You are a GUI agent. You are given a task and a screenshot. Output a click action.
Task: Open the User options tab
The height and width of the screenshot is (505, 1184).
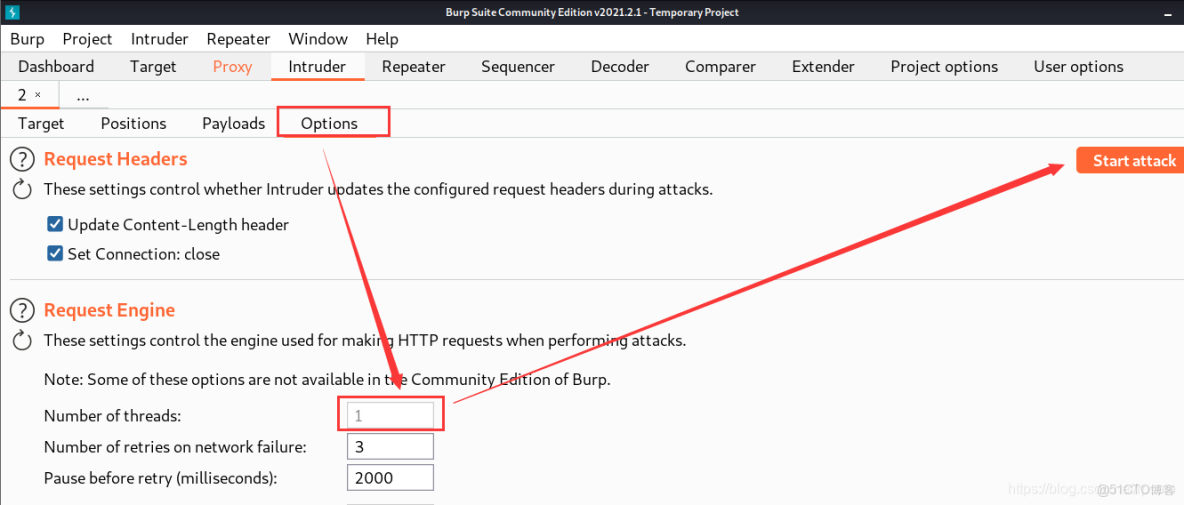[1078, 66]
